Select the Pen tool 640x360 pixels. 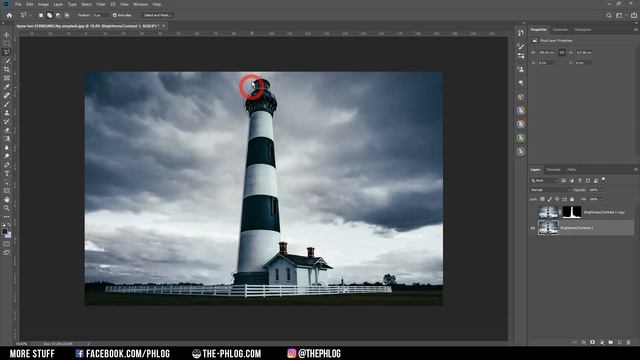[x=7, y=165]
